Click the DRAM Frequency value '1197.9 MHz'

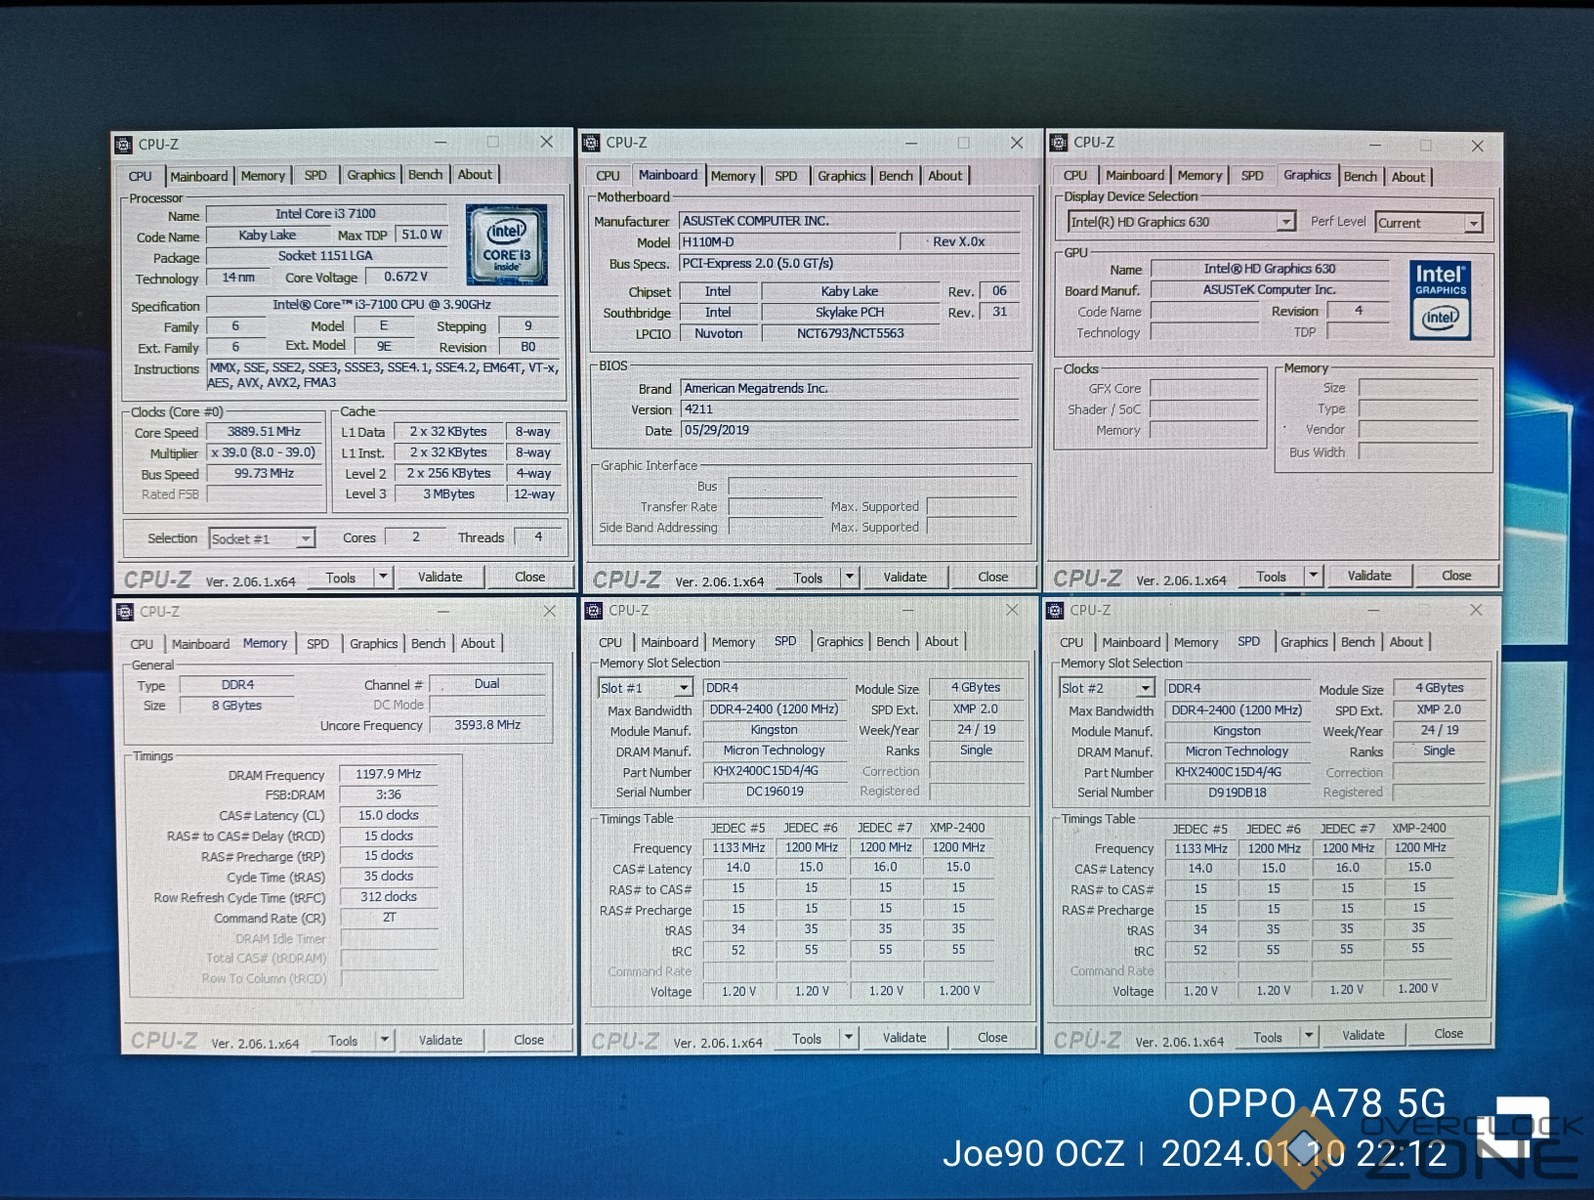(x=388, y=774)
